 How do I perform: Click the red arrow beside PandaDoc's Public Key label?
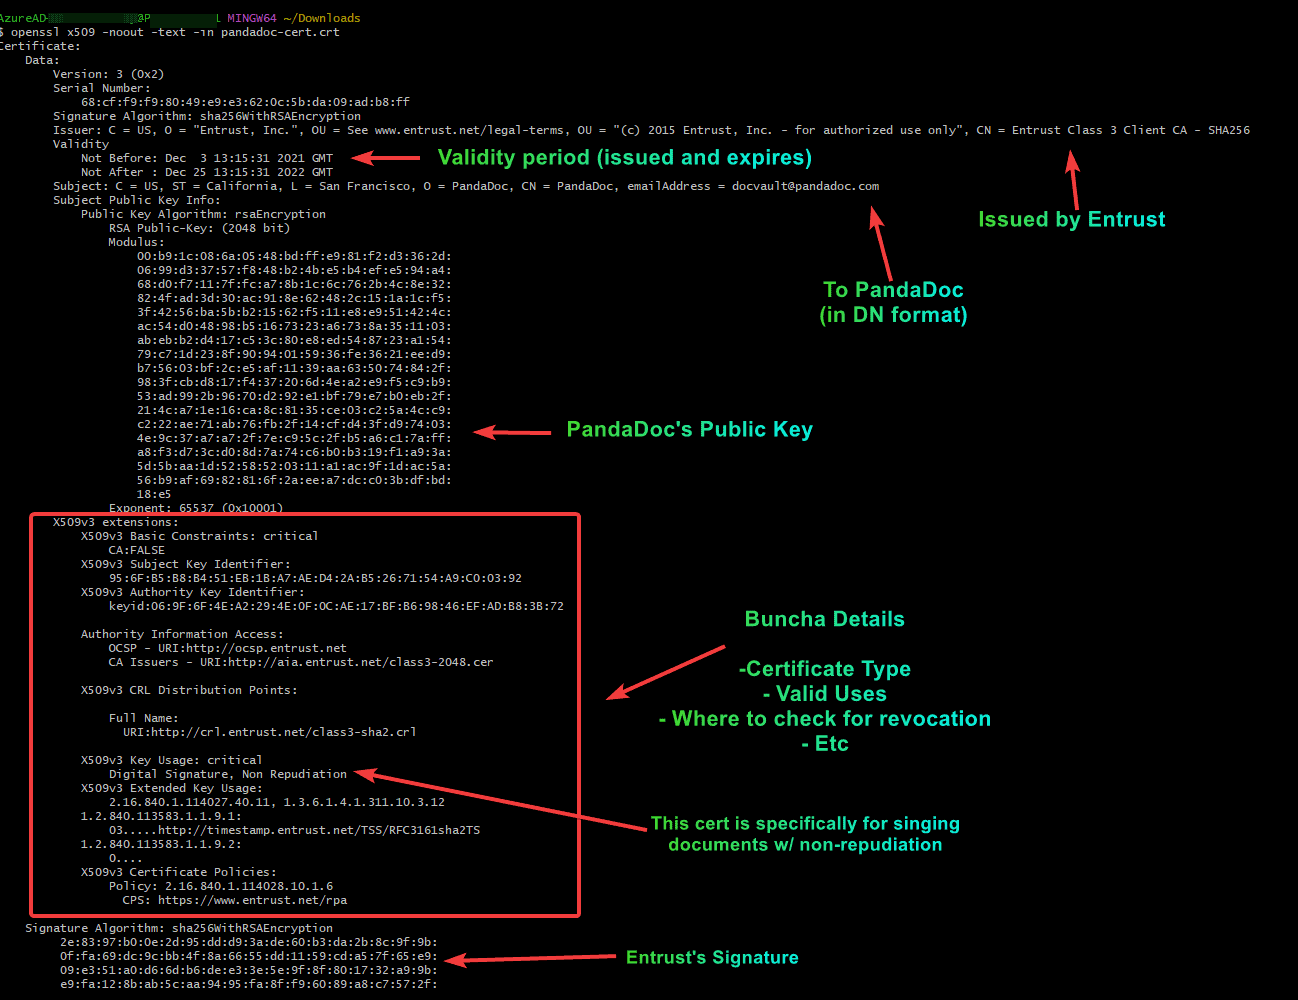click(x=511, y=432)
